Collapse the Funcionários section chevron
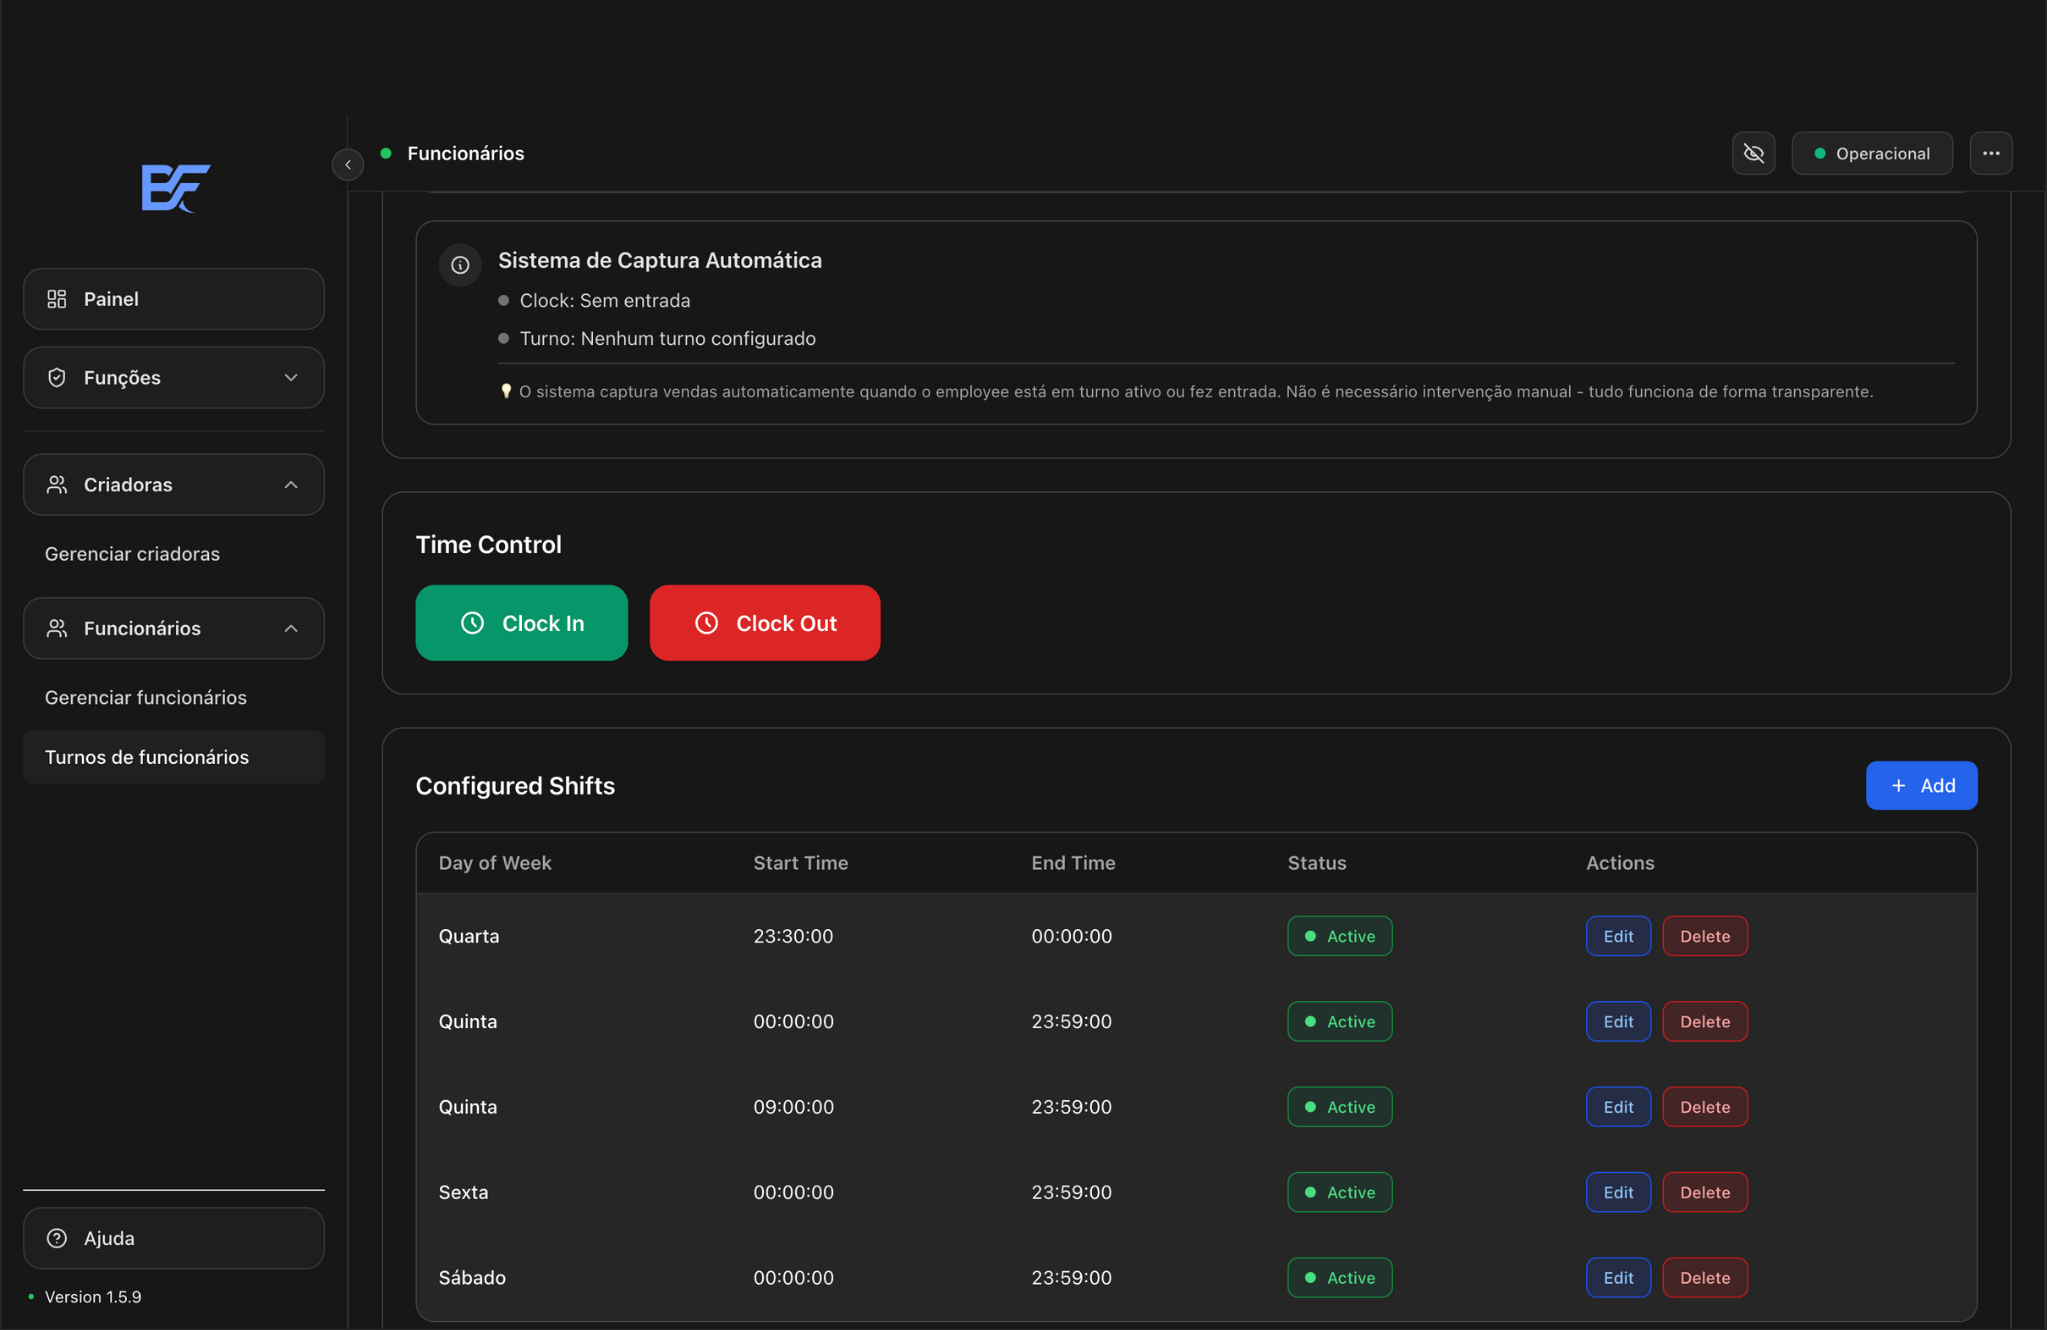This screenshot has height=1330, width=2048. pyautogui.click(x=291, y=628)
